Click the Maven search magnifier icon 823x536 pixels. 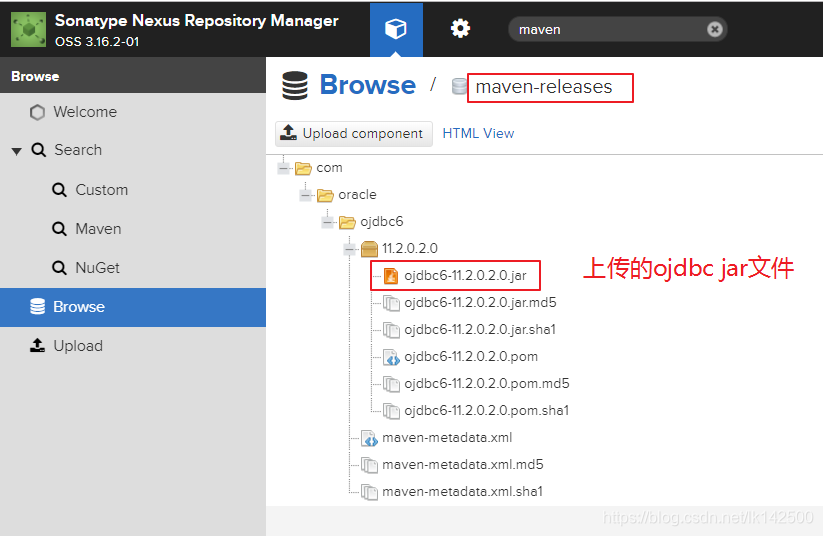click(59, 229)
